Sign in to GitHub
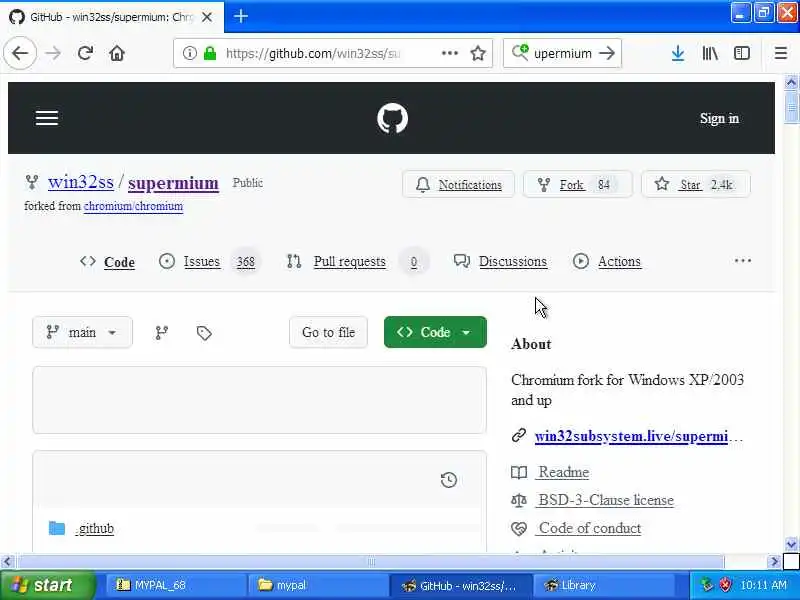Screen dimensions: 800x600 pos(719,118)
